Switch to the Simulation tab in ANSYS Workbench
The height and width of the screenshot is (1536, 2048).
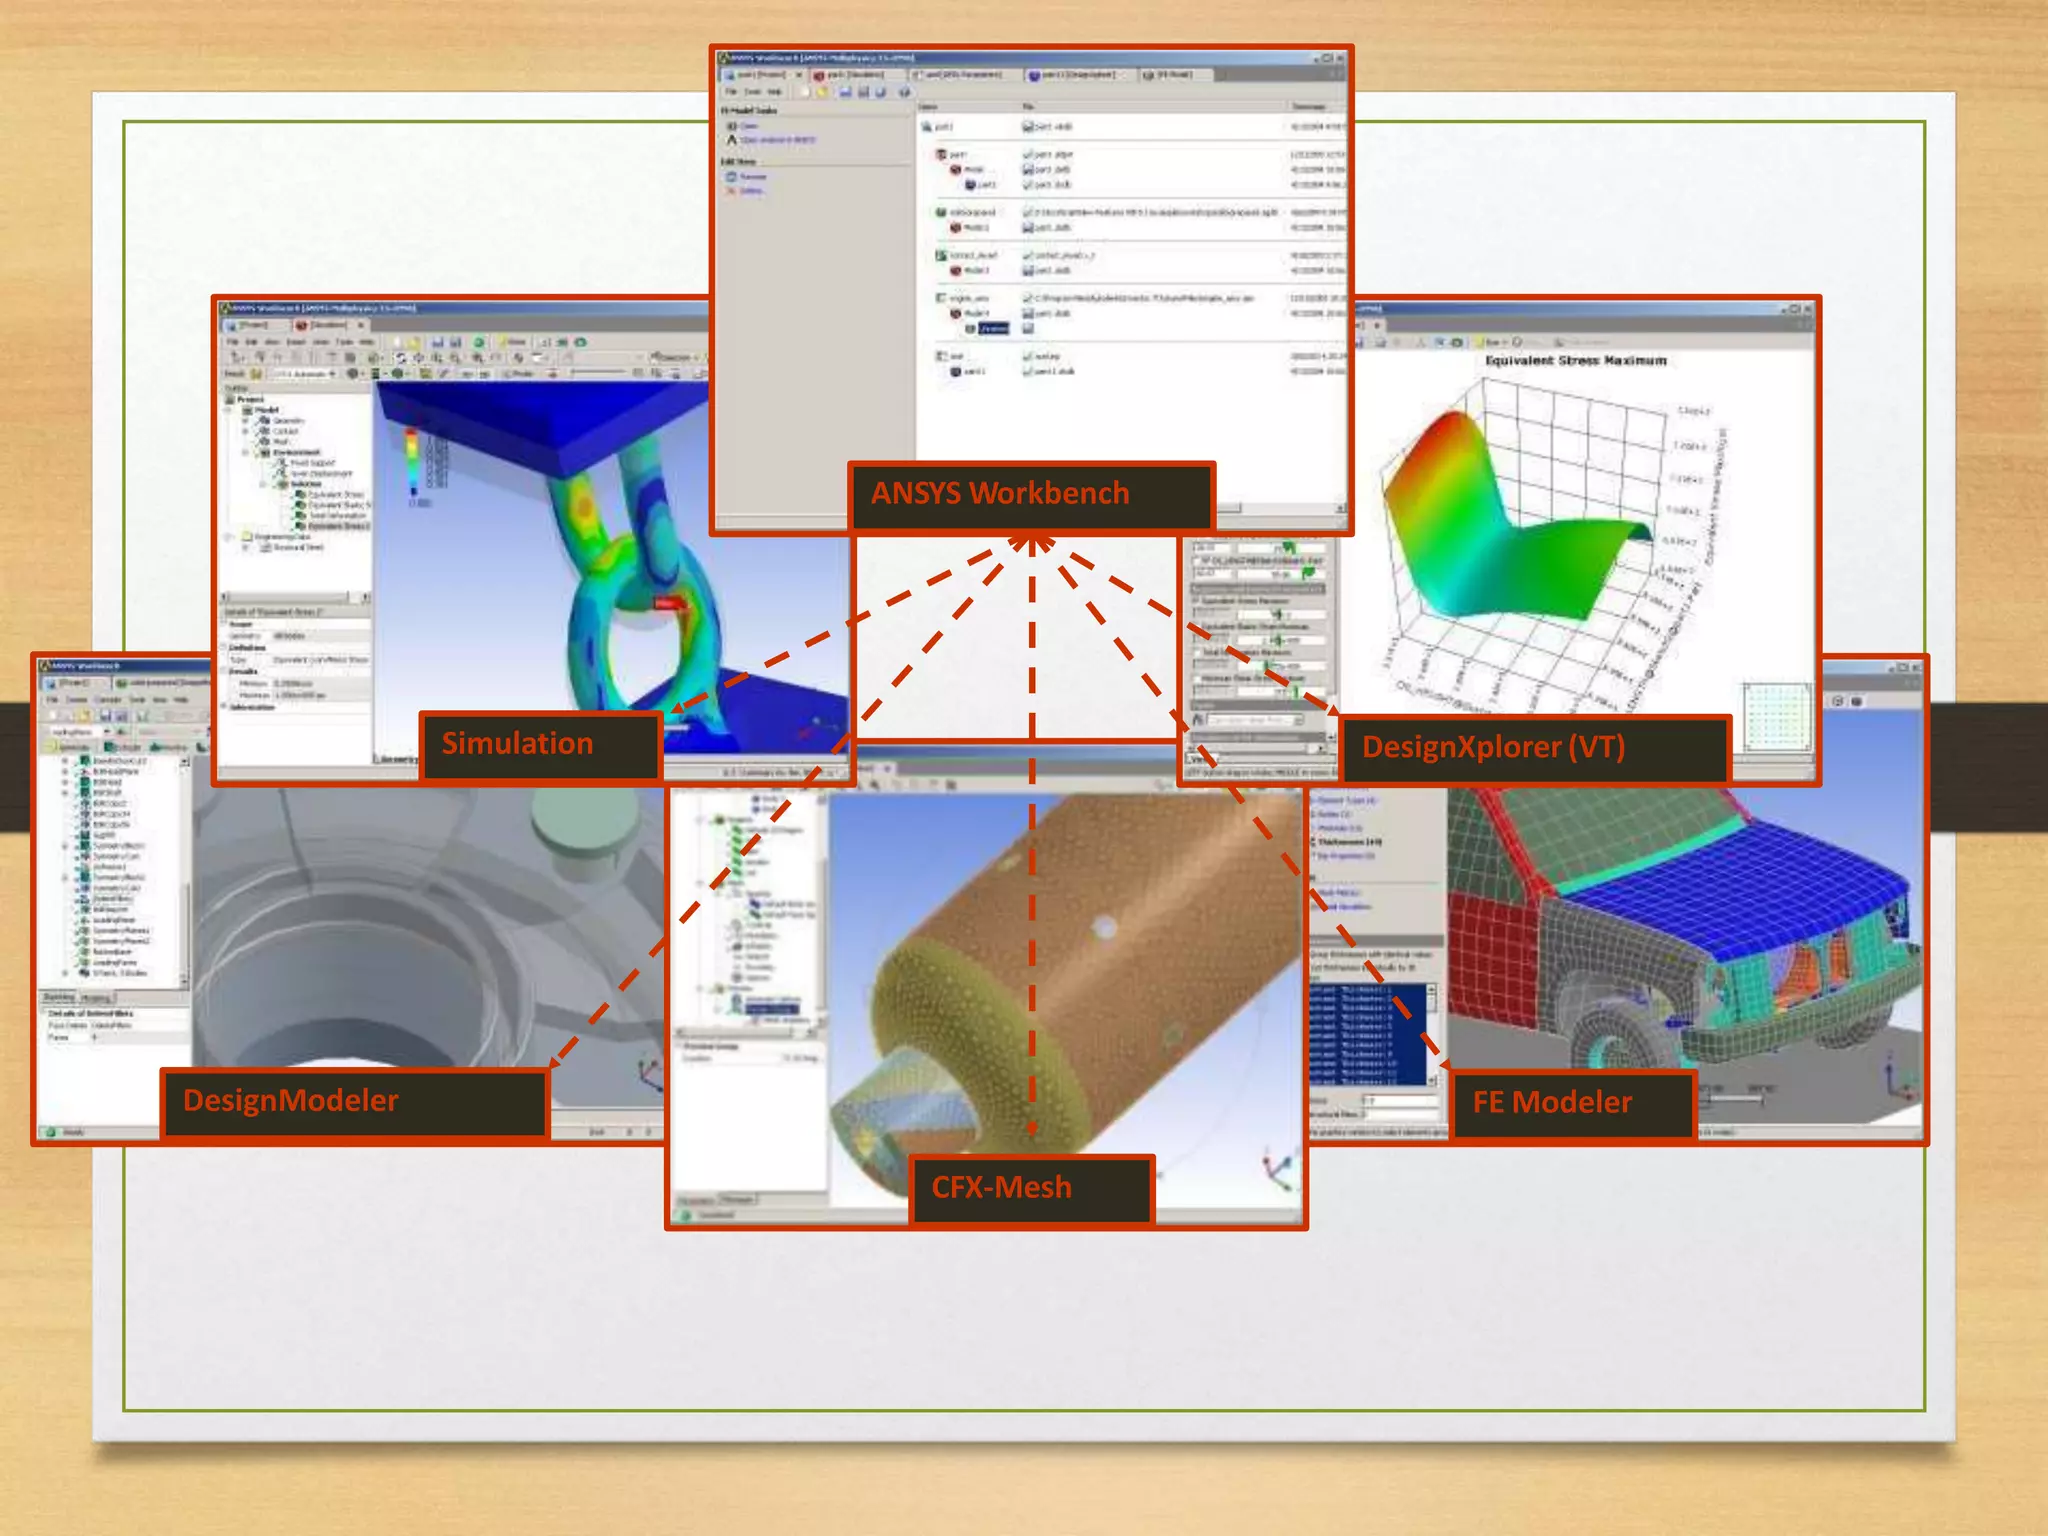coord(856,75)
